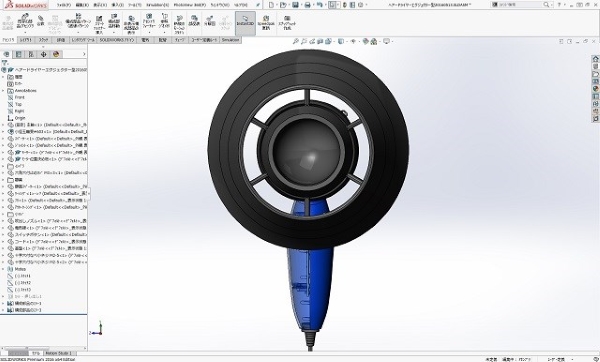Click the Instant3D toolbar button

coord(245,23)
